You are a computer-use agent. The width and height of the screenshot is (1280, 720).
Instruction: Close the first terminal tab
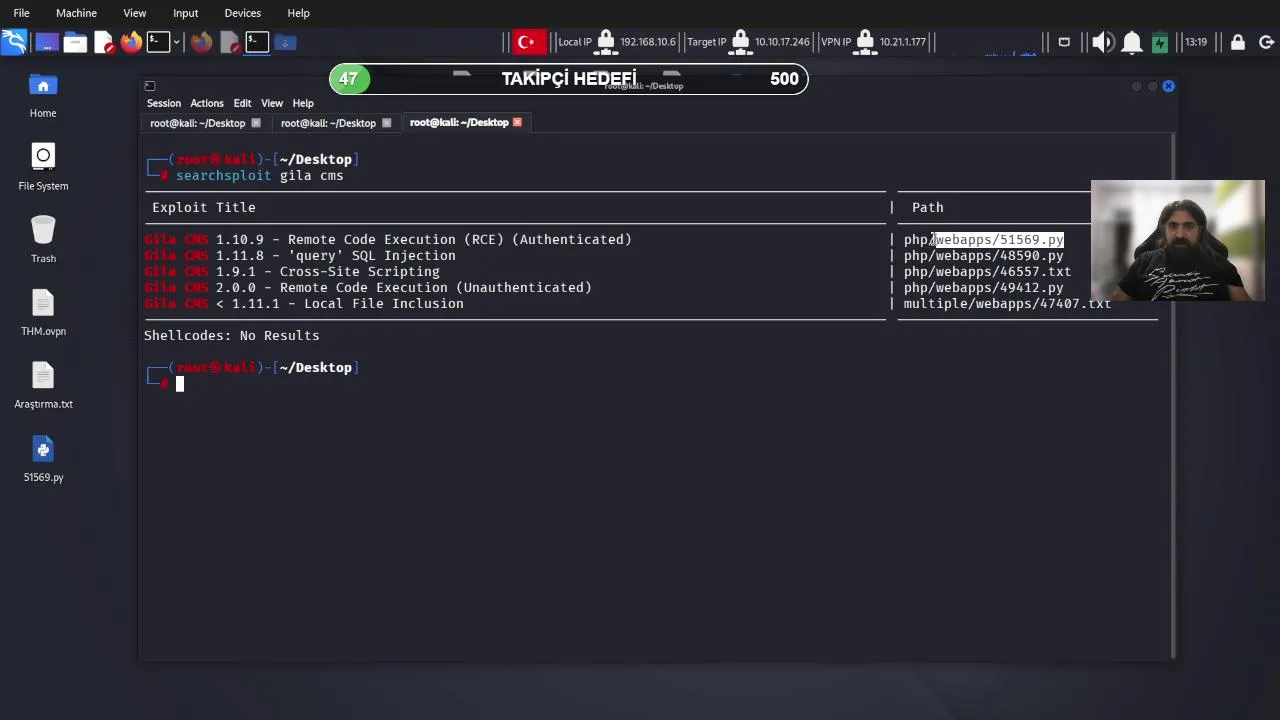coord(256,123)
